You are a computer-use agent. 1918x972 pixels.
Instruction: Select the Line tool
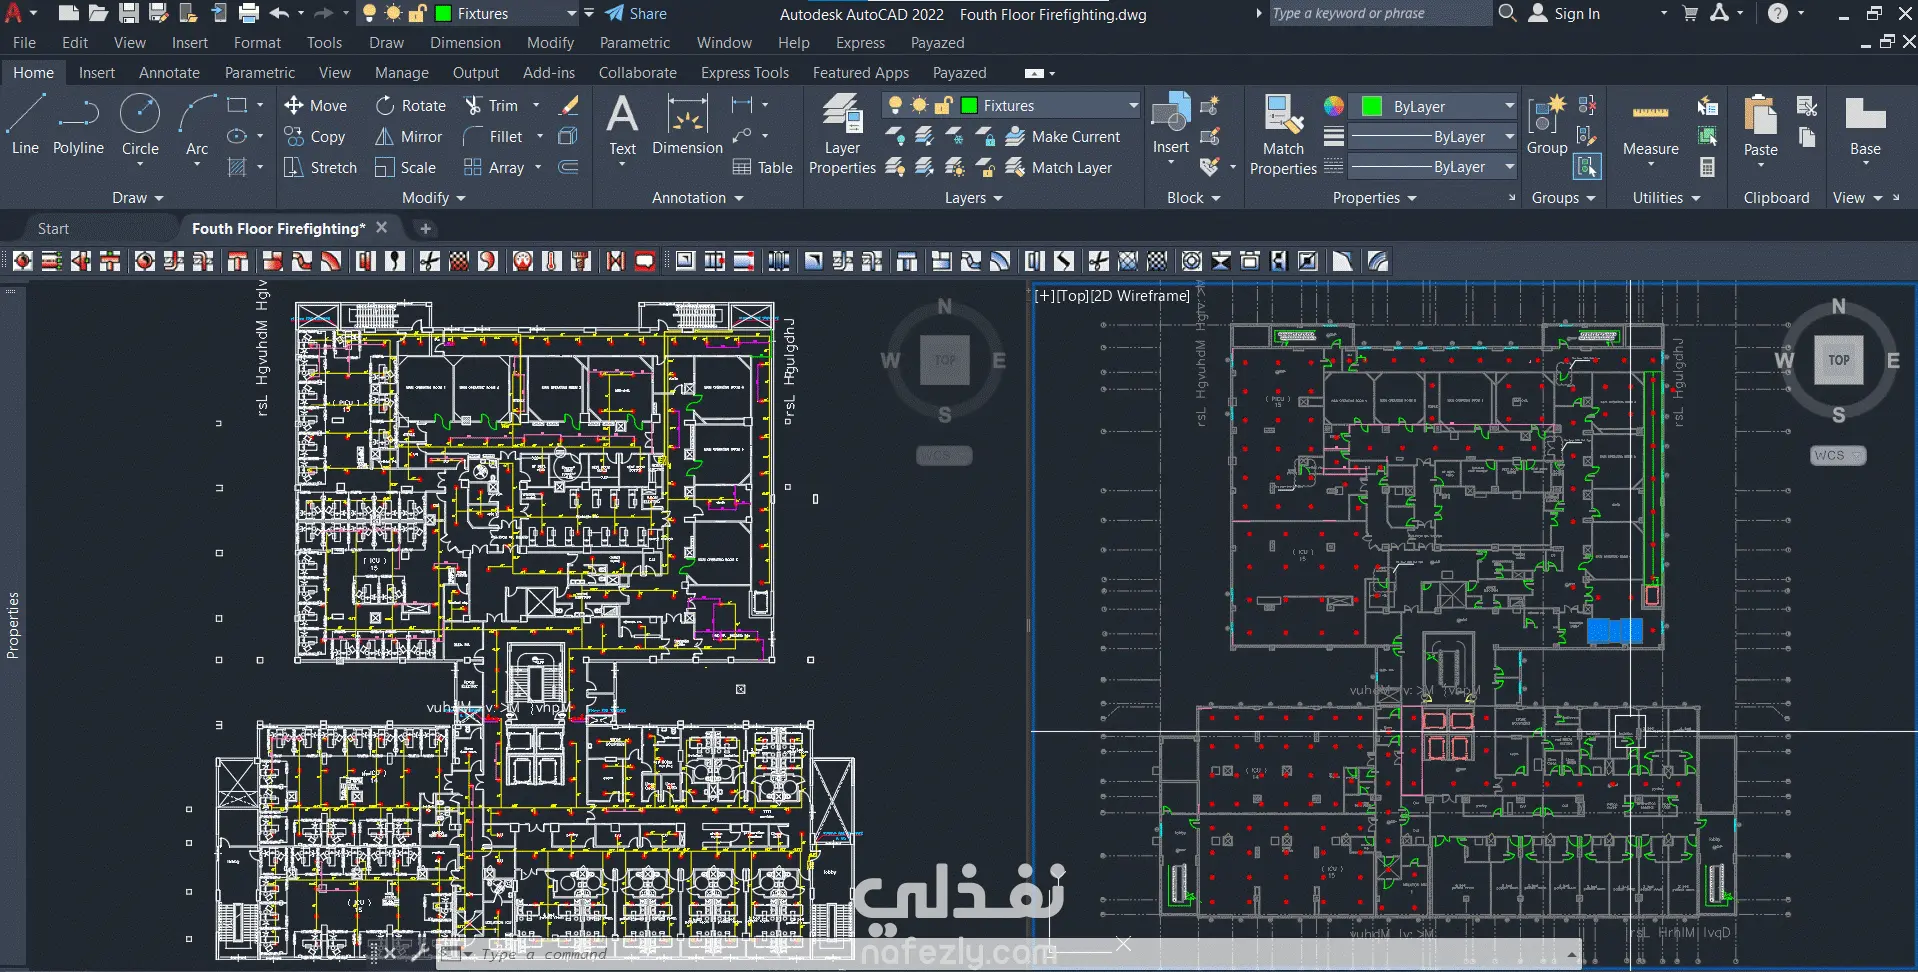[x=25, y=124]
